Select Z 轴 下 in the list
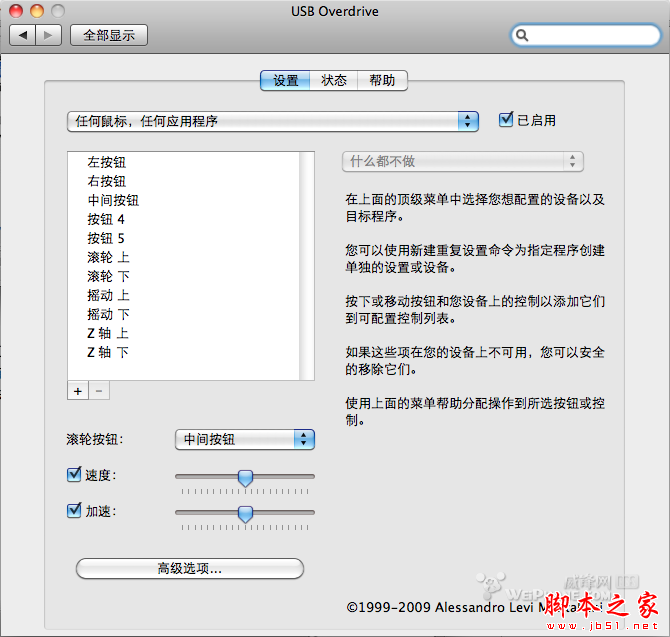Viewport: 670px width, 637px height. coord(184,352)
